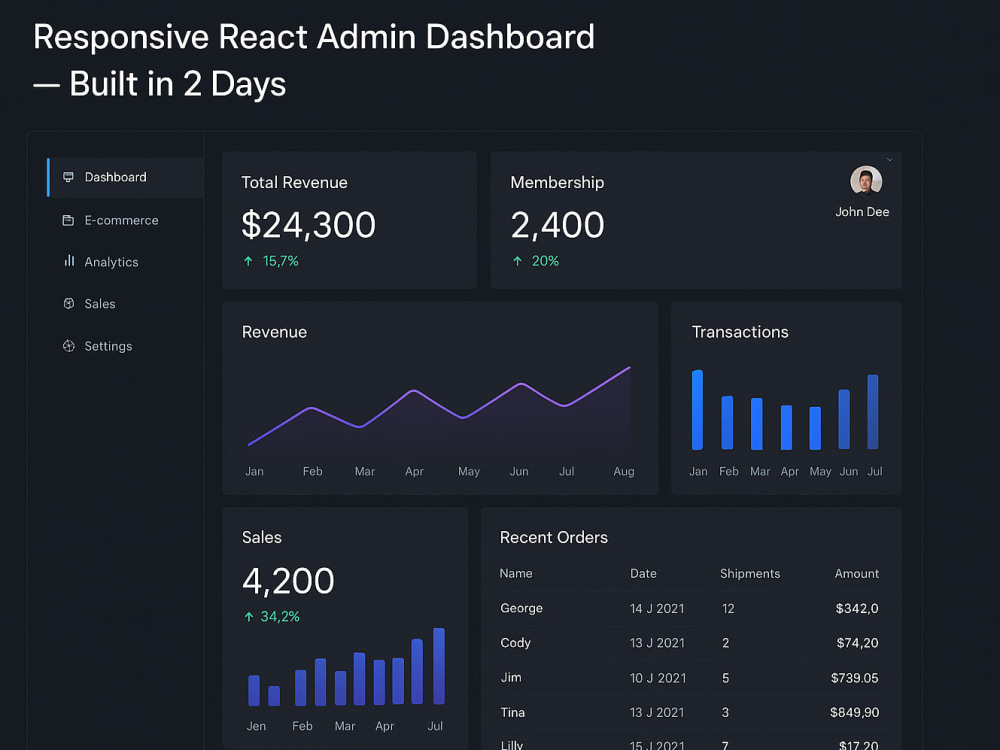Click the 15,7% revenue growth figure
Screen dimensions: 1000x750
click(x=281, y=261)
